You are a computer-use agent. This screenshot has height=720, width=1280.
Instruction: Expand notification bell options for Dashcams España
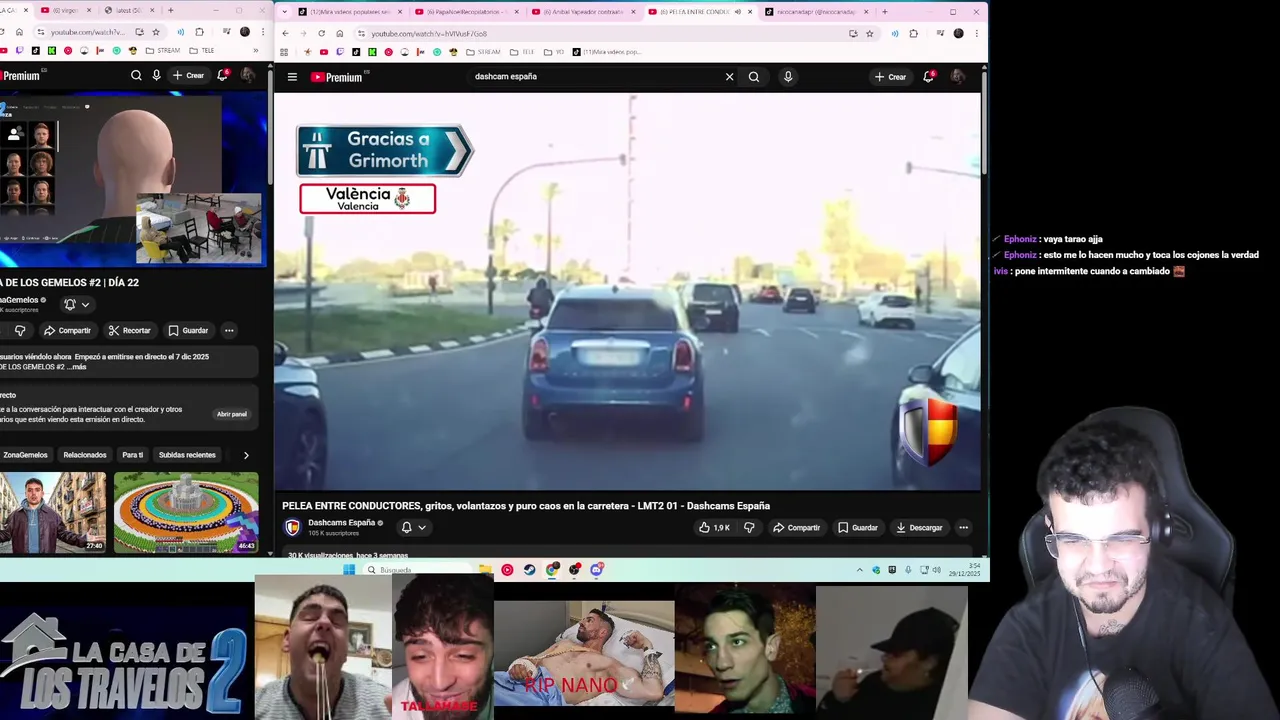(413, 528)
